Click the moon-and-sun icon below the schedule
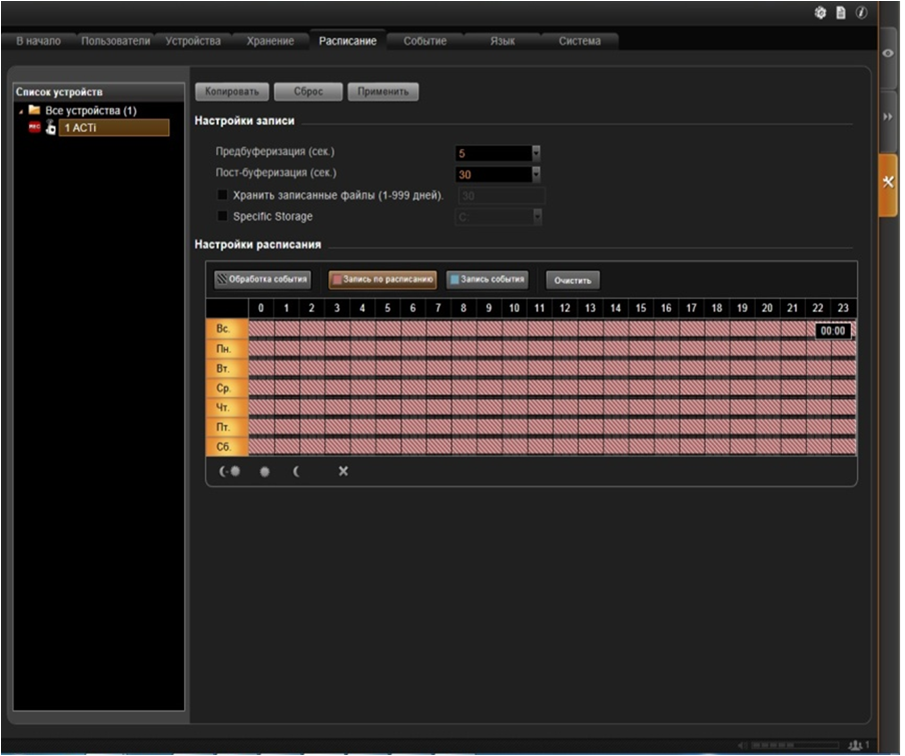 (x=229, y=471)
